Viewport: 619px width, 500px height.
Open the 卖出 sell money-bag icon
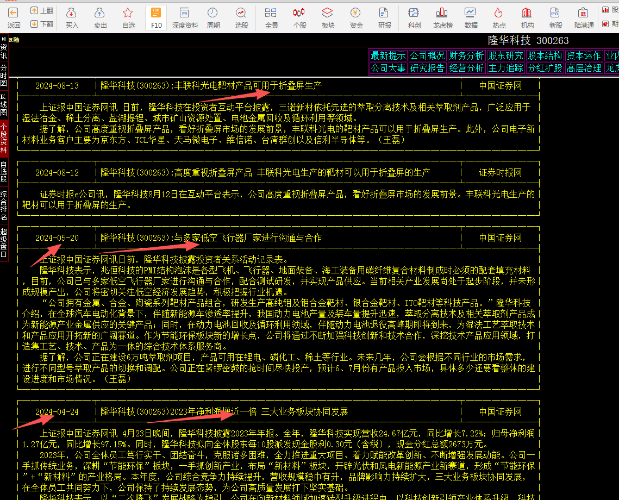[100, 13]
